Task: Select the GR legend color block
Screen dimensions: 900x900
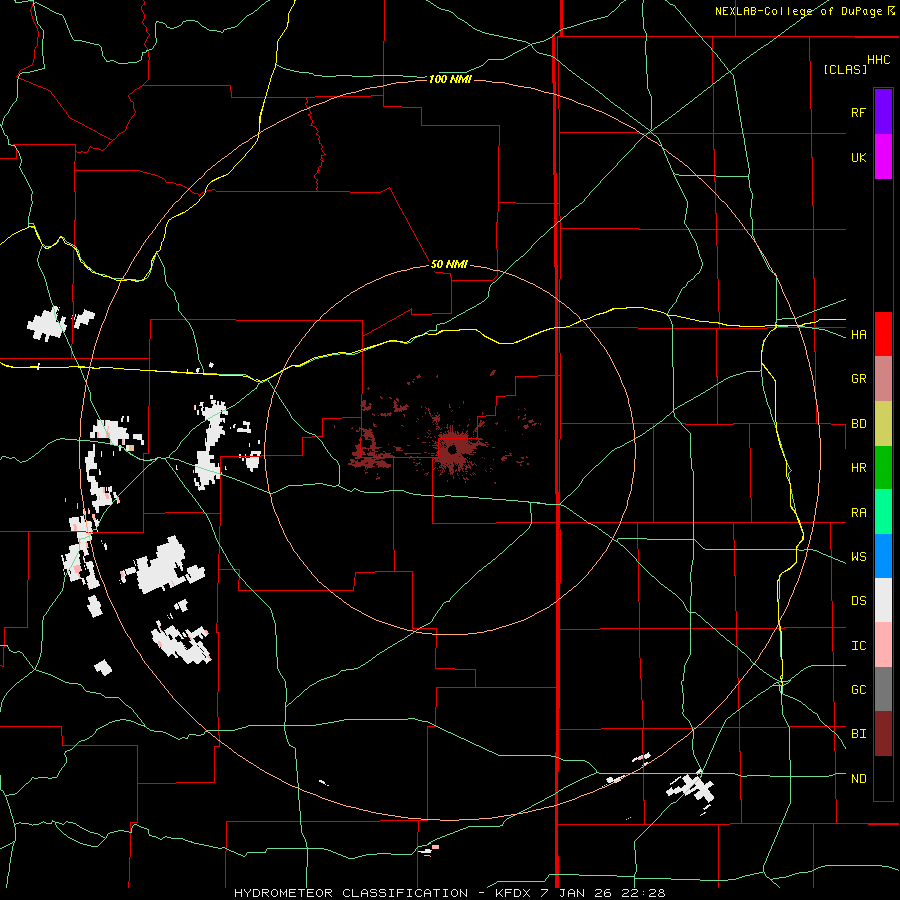Action: tap(883, 379)
